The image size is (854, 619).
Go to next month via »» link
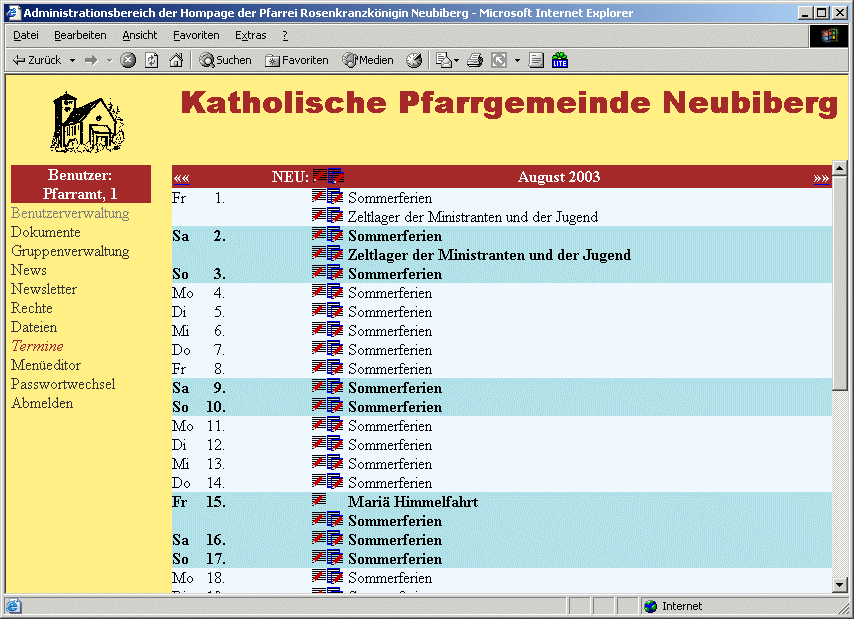821,178
